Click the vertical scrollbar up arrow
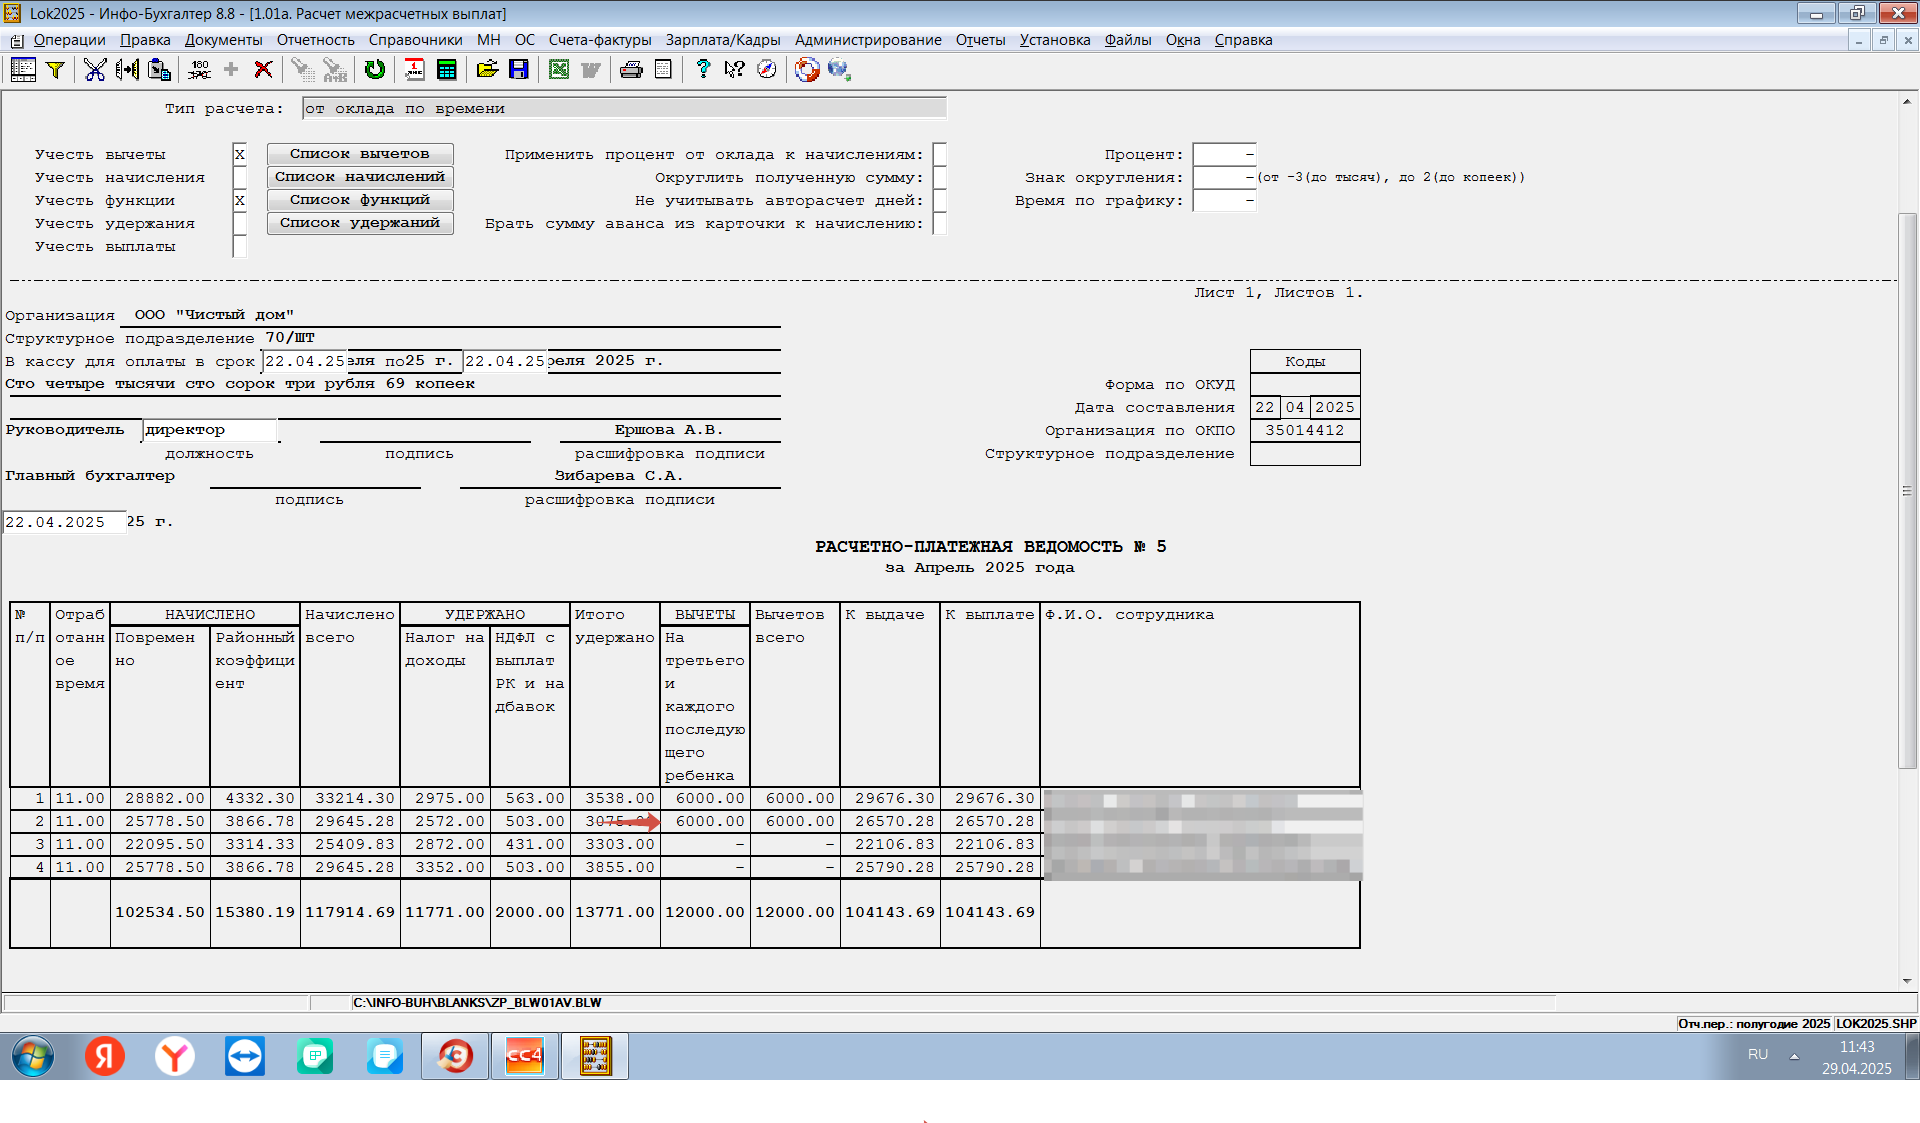The height and width of the screenshot is (1123, 1920). coord(1907,101)
